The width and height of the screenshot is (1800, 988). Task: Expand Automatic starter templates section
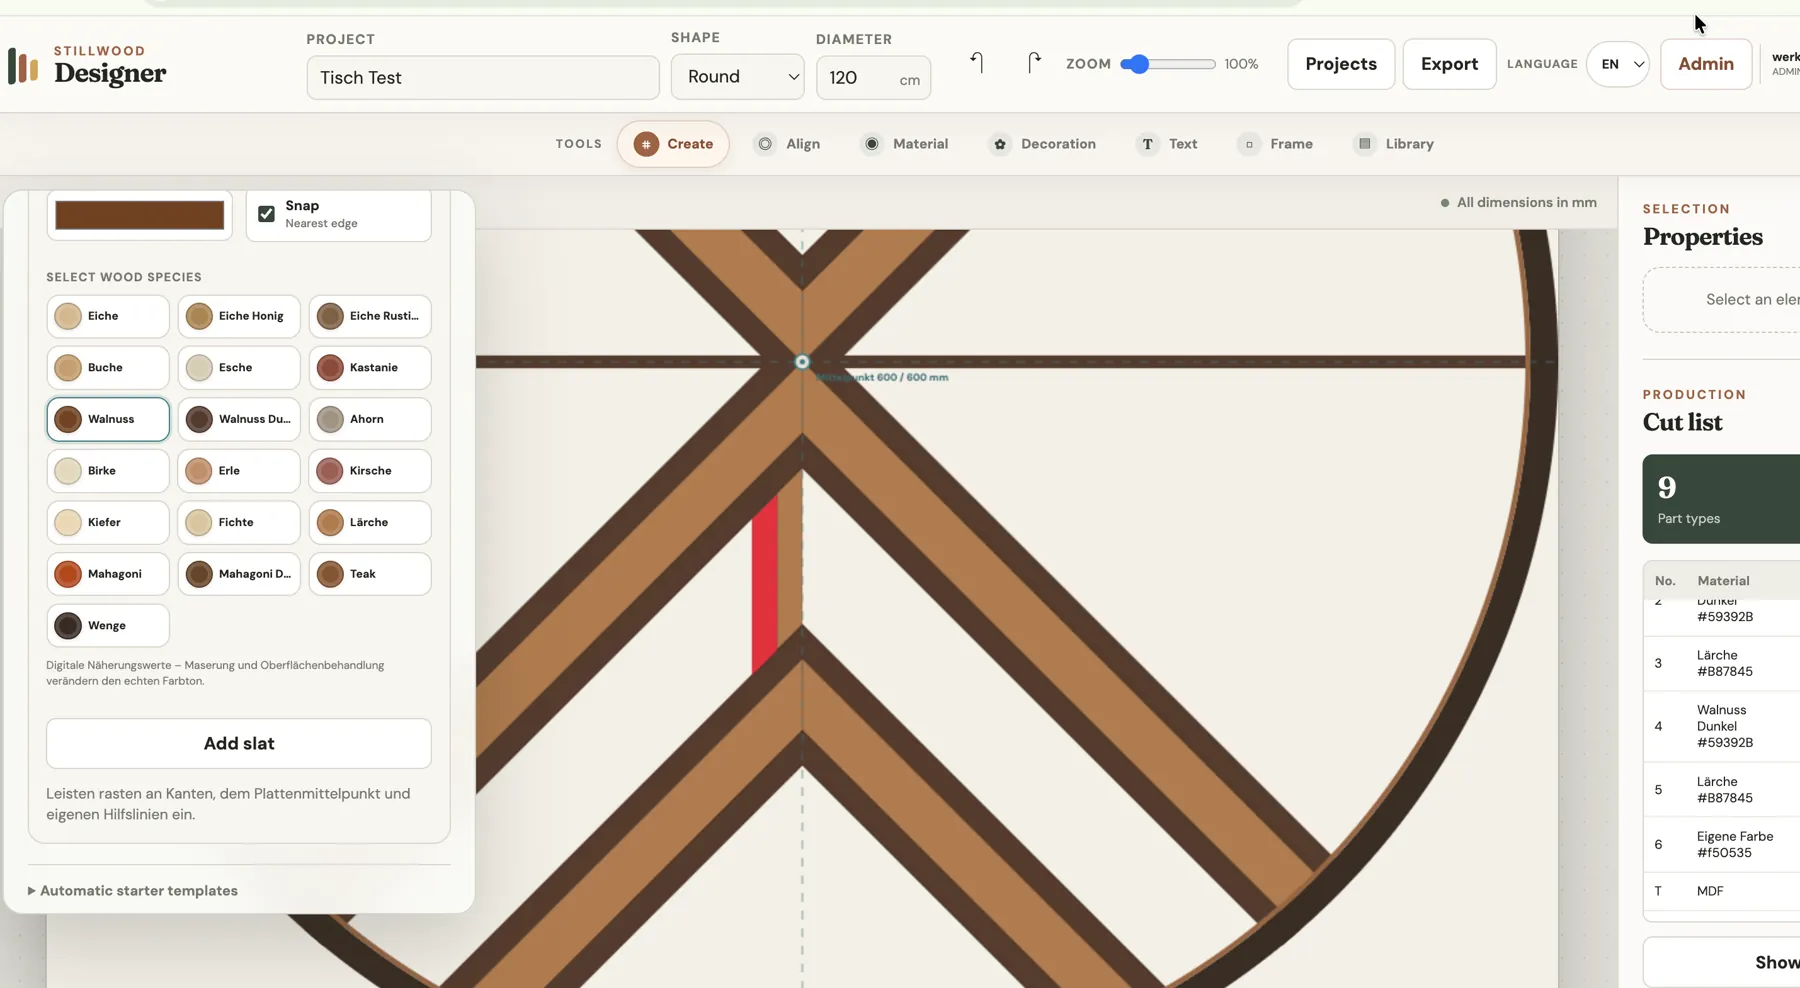point(133,891)
